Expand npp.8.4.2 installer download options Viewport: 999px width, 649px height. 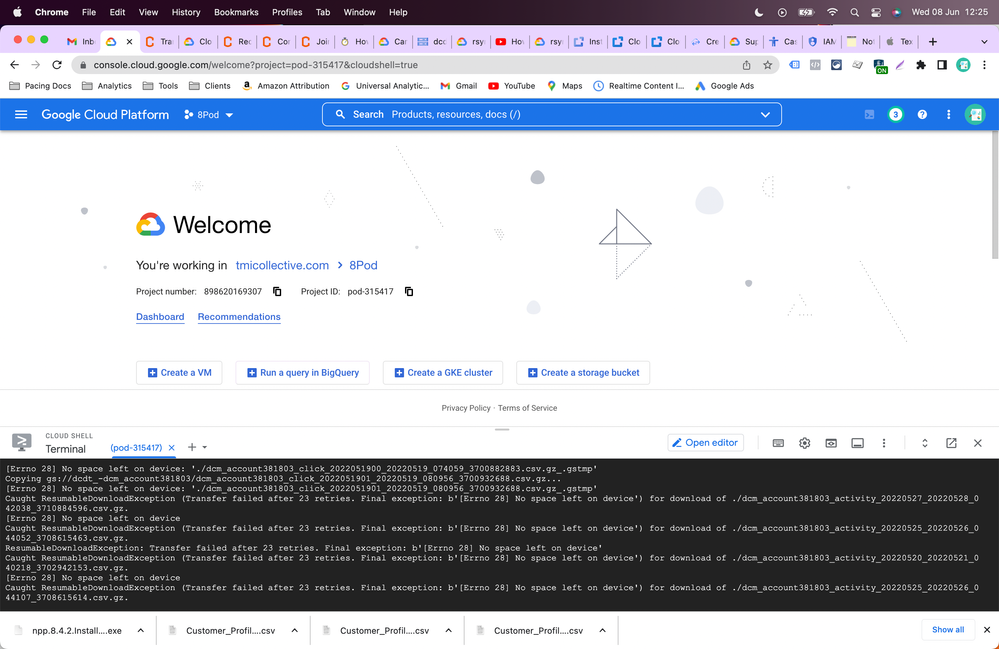(141, 631)
